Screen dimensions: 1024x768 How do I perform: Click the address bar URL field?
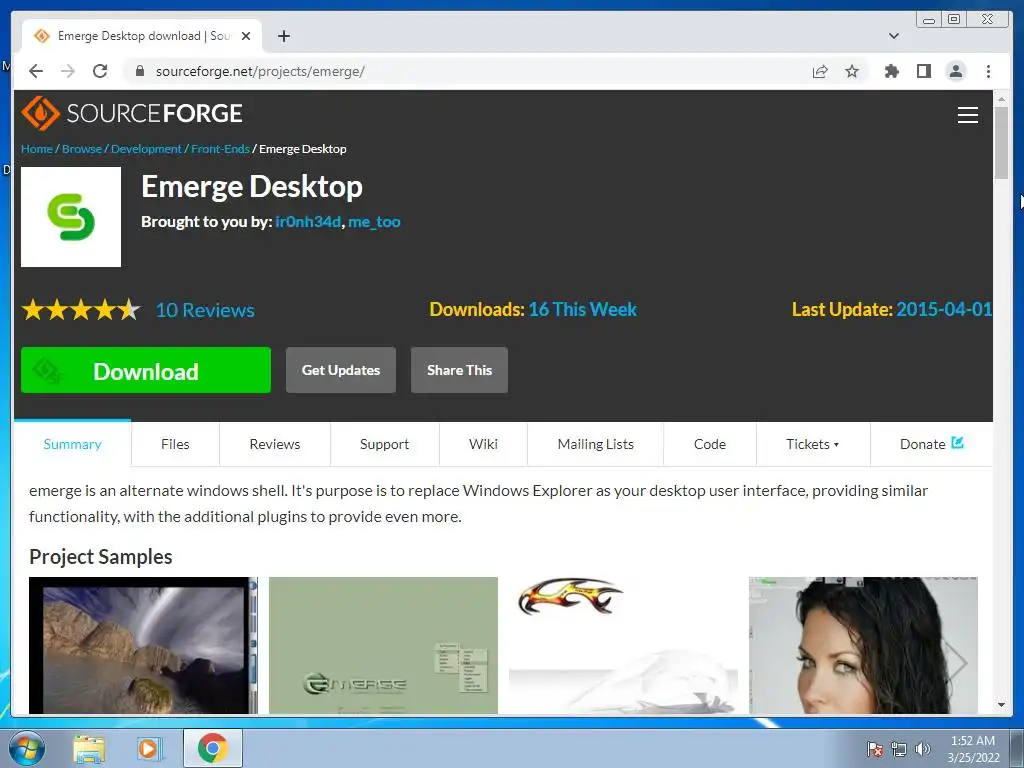coord(470,71)
